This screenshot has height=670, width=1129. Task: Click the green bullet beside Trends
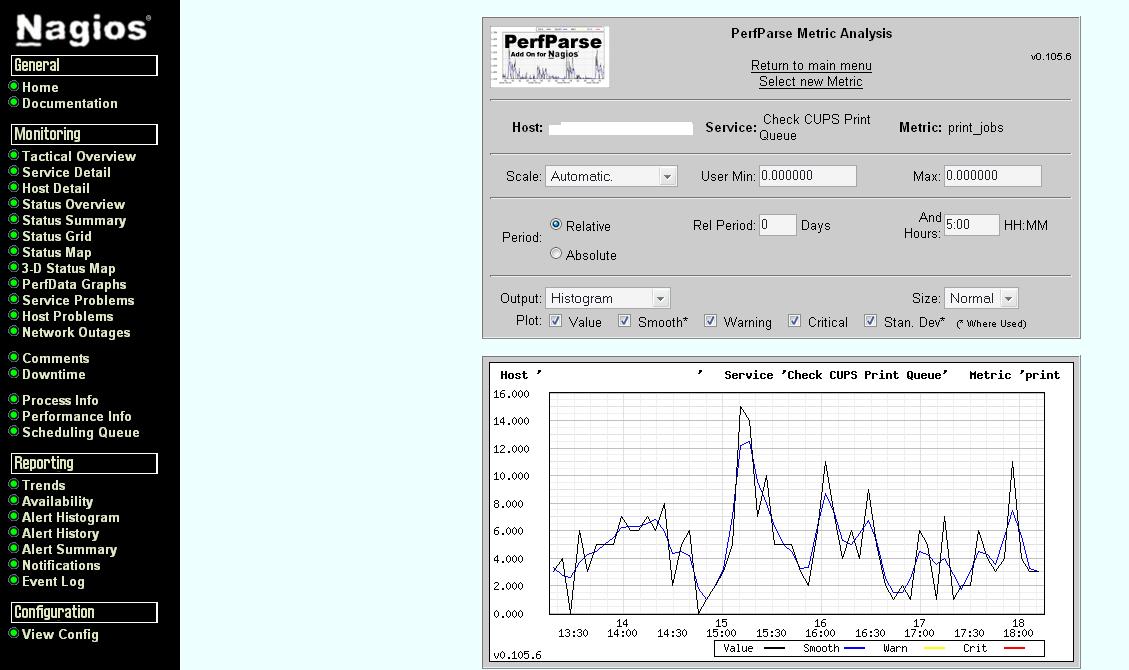14,484
